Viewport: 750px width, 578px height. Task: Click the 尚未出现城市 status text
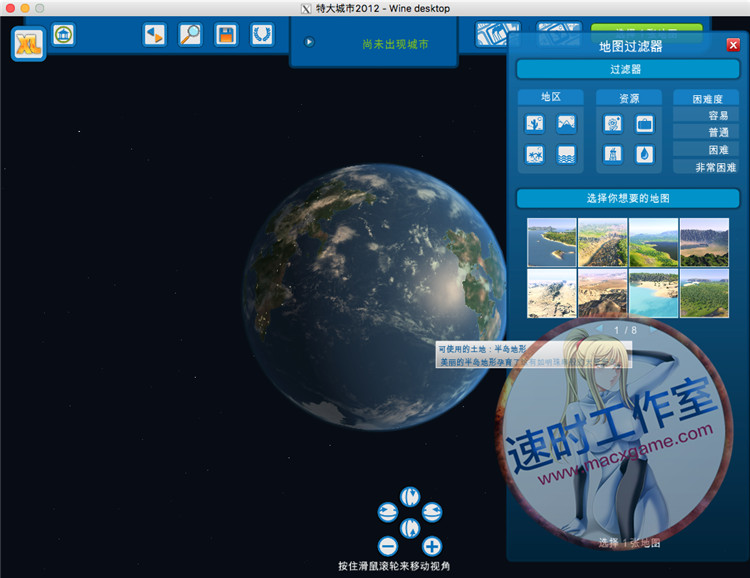tap(395, 44)
